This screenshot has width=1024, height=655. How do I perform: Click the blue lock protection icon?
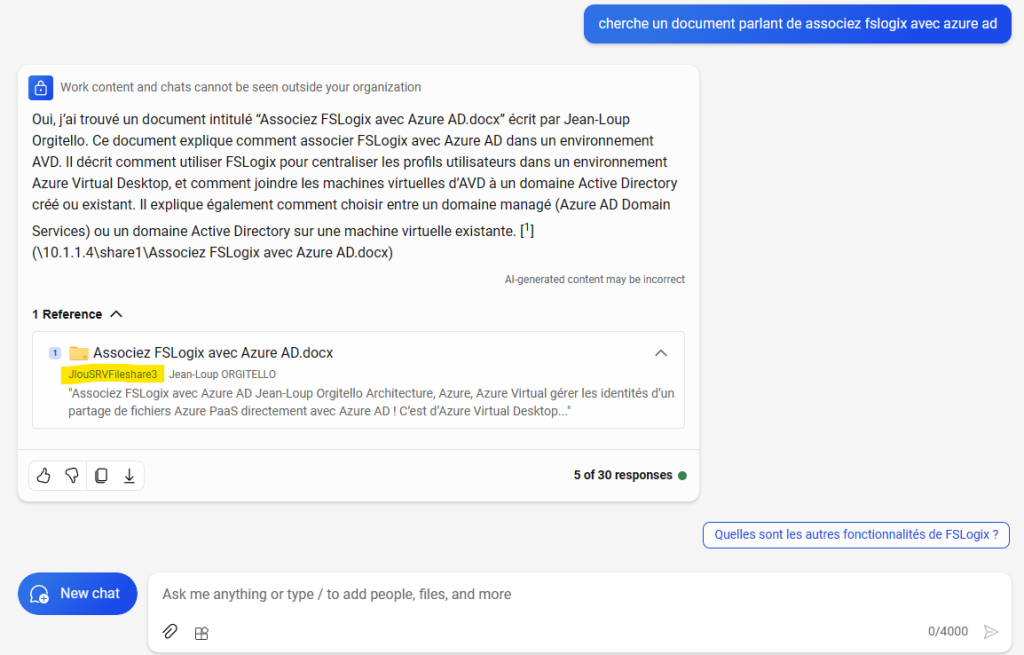point(40,88)
